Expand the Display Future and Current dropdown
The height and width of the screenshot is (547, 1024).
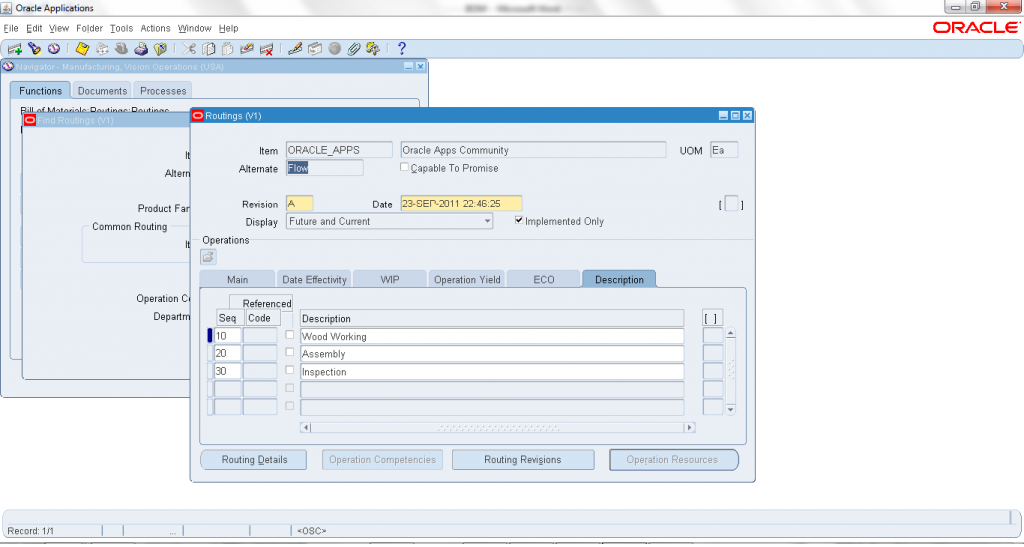(x=486, y=221)
